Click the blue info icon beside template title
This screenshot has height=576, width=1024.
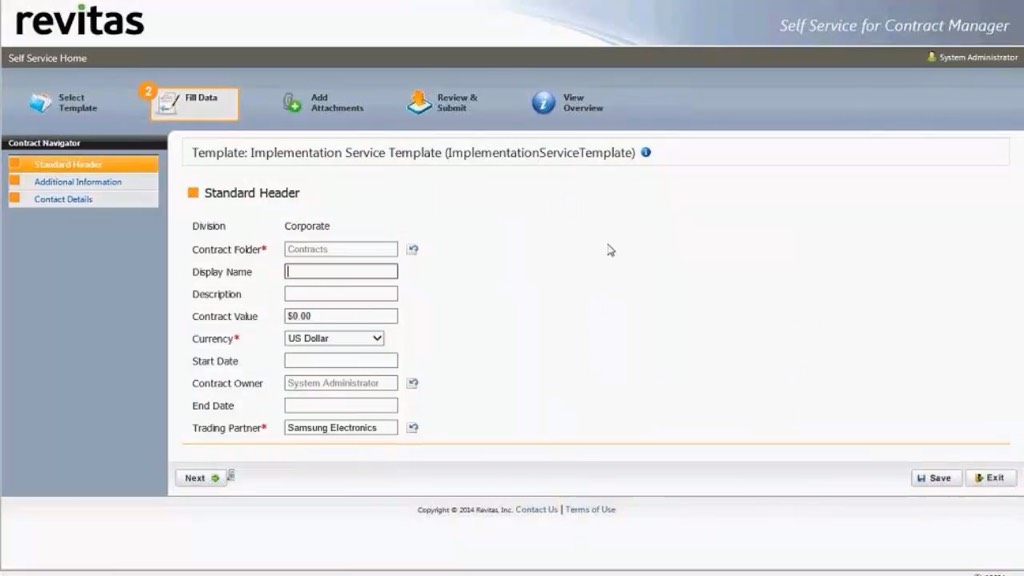646,153
